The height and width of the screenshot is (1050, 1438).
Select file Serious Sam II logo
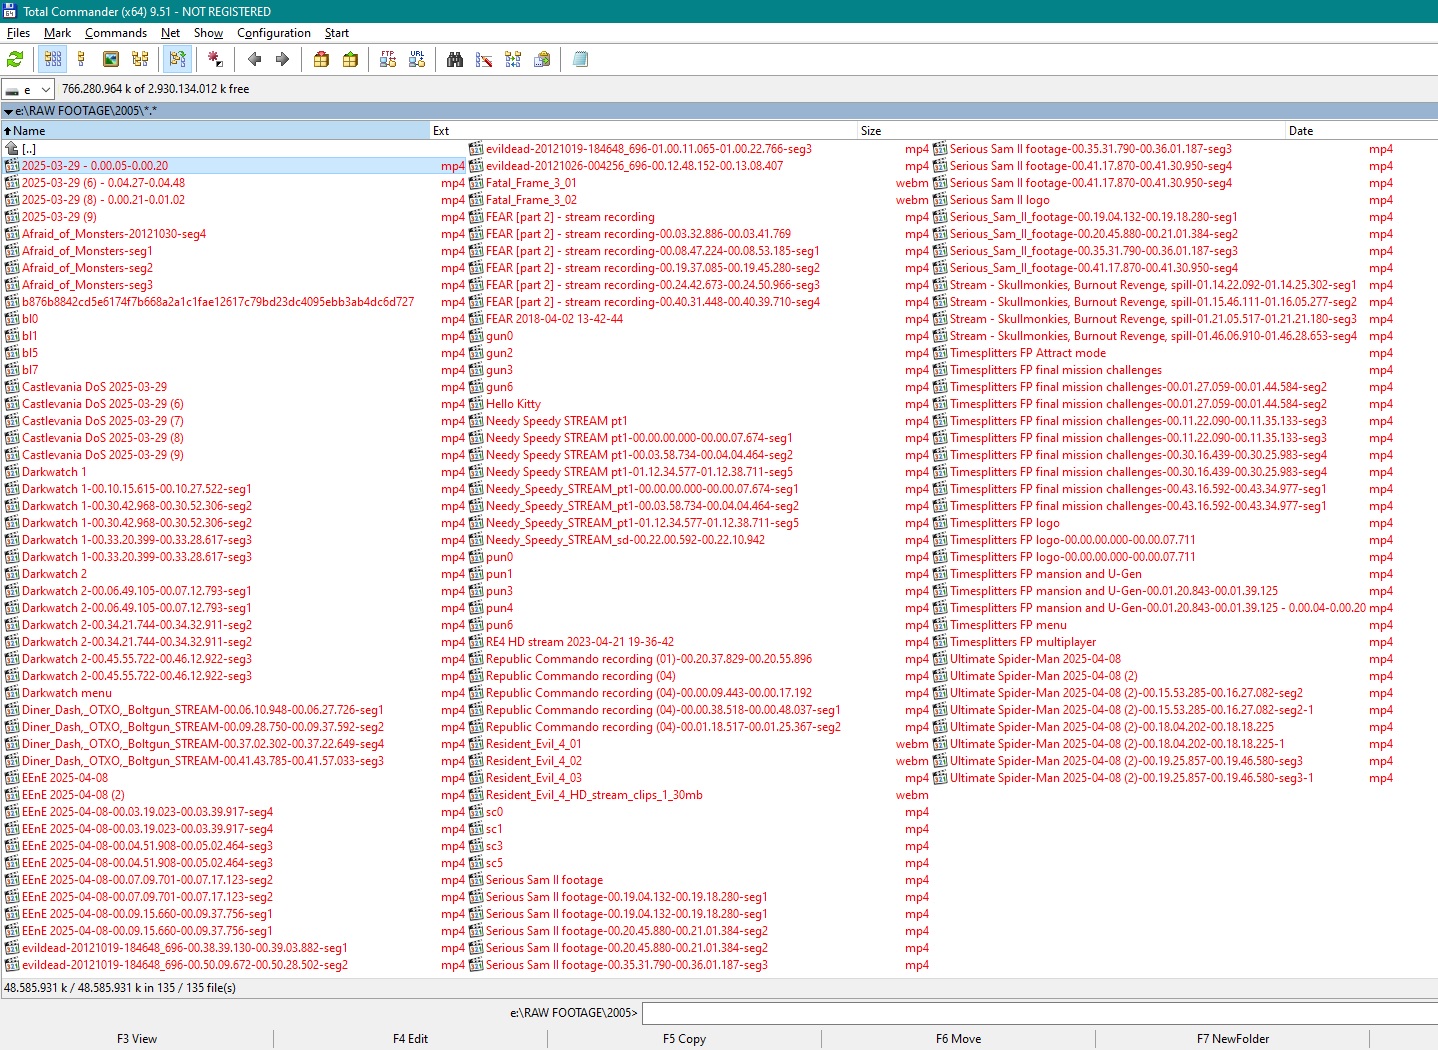[1000, 200]
